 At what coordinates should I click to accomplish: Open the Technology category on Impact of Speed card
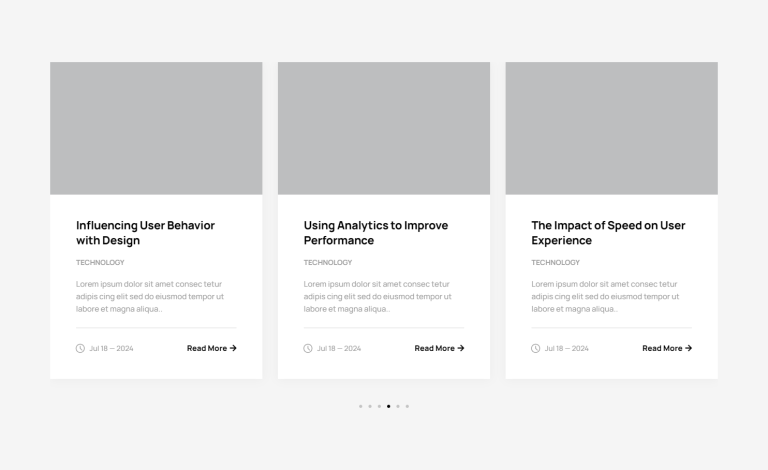[x=555, y=262]
